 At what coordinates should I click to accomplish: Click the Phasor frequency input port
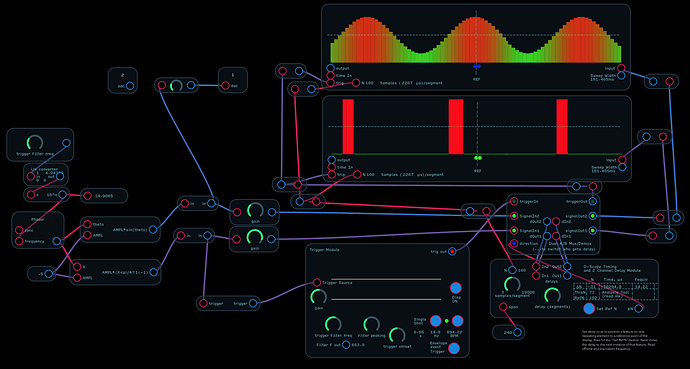(x=19, y=241)
